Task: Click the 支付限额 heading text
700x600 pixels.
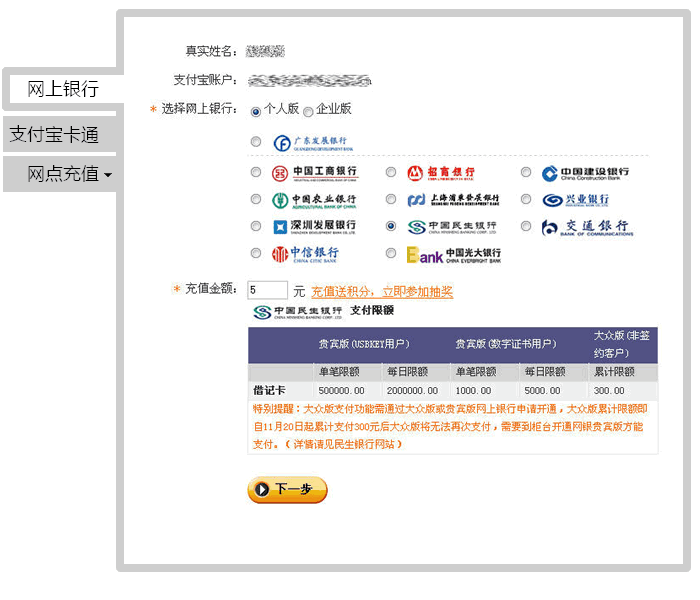Action: tap(372, 310)
